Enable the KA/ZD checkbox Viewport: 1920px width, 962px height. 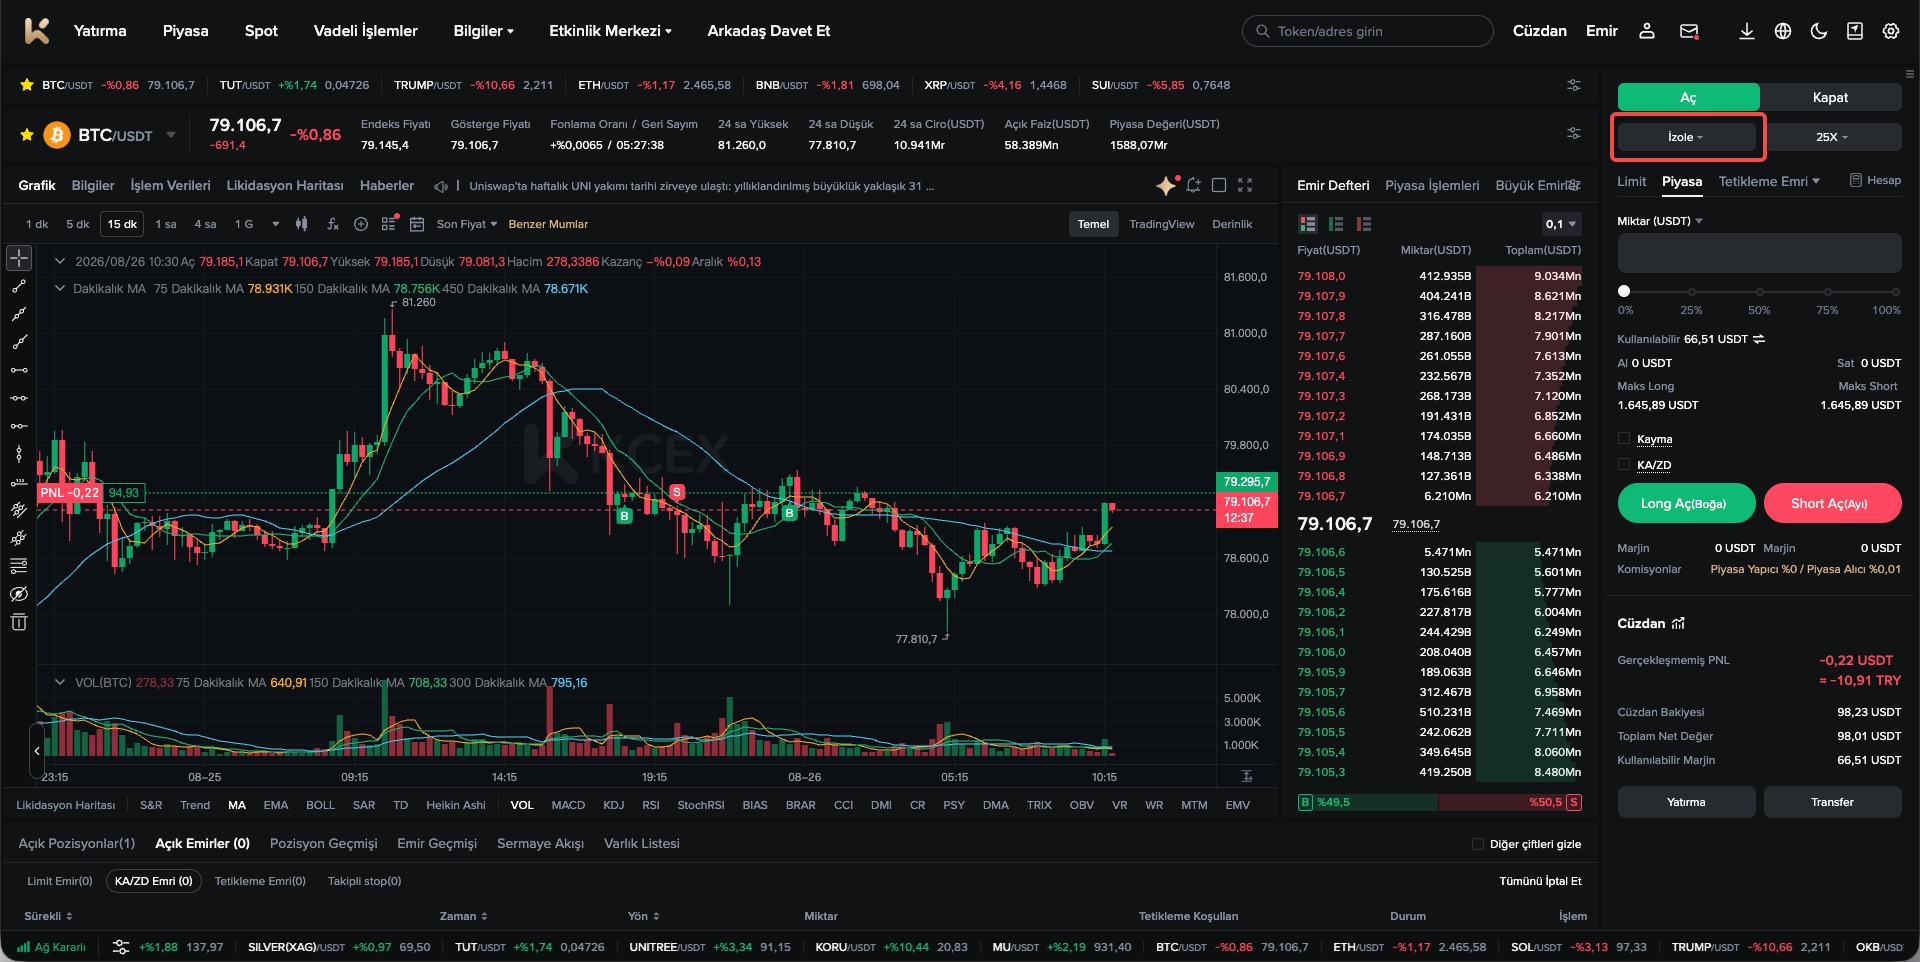pos(1624,465)
